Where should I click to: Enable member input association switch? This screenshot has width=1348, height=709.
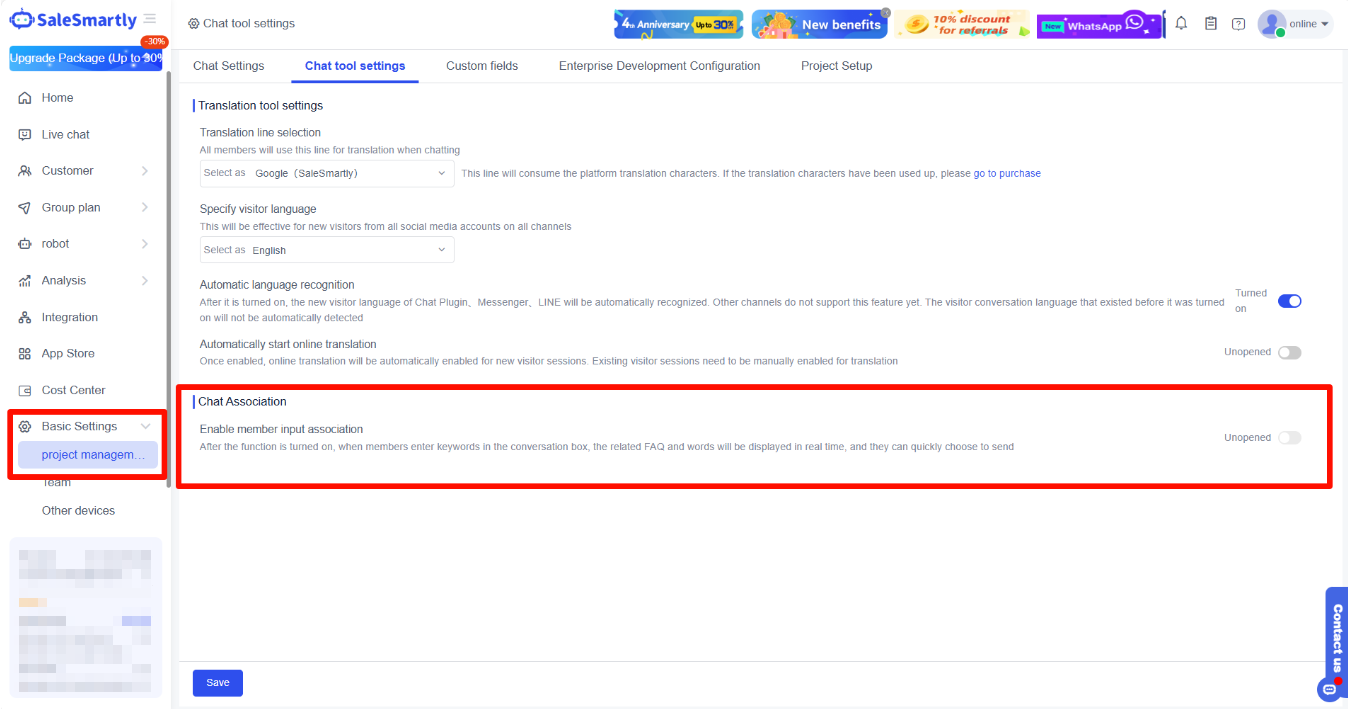(1290, 437)
